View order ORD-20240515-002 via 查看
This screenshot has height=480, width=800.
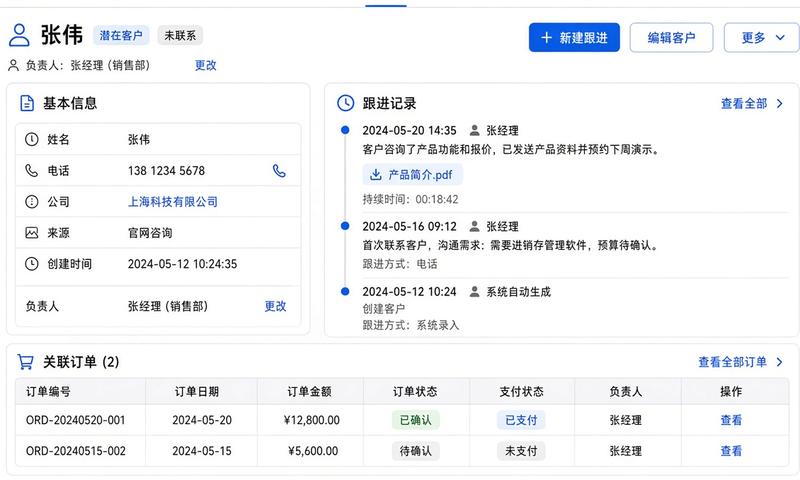point(731,451)
